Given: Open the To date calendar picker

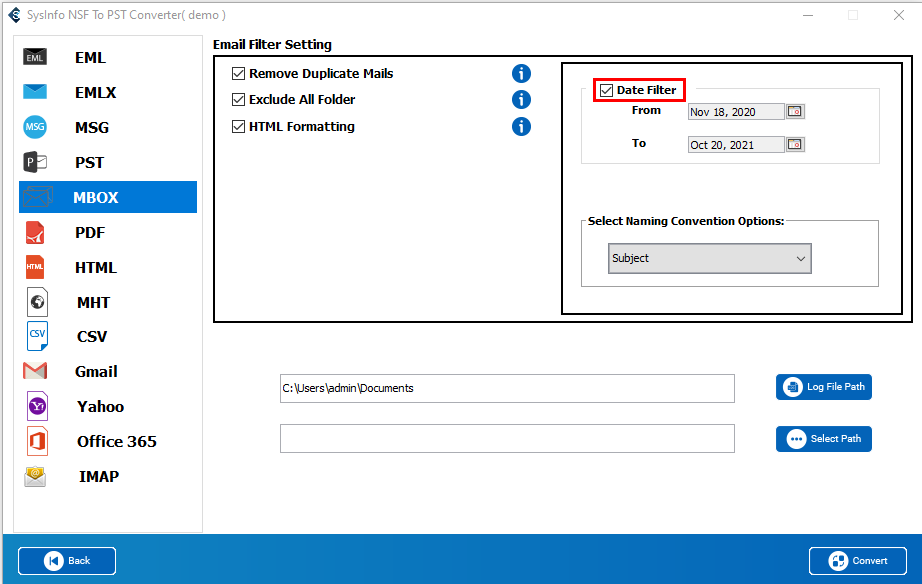Looking at the screenshot, I should tap(795, 144).
